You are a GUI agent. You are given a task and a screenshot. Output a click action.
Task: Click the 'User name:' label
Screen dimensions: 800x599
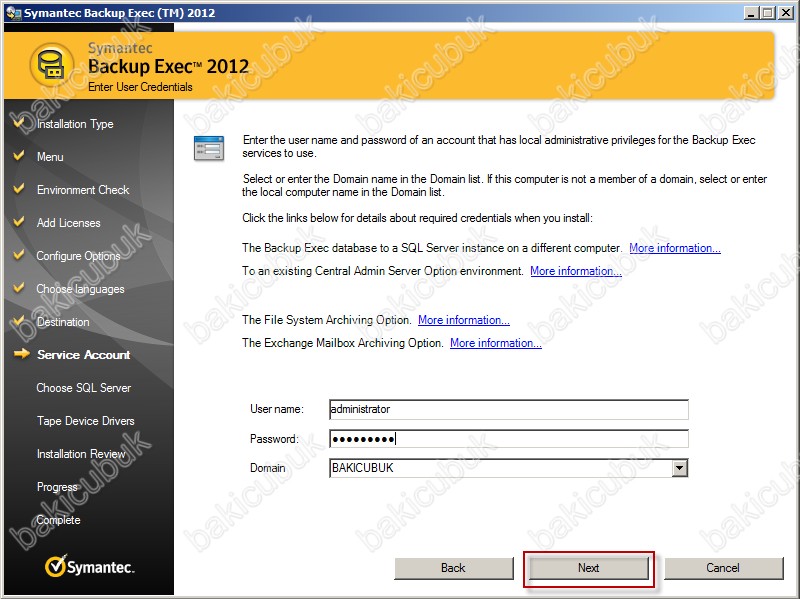click(x=277, y=409)
